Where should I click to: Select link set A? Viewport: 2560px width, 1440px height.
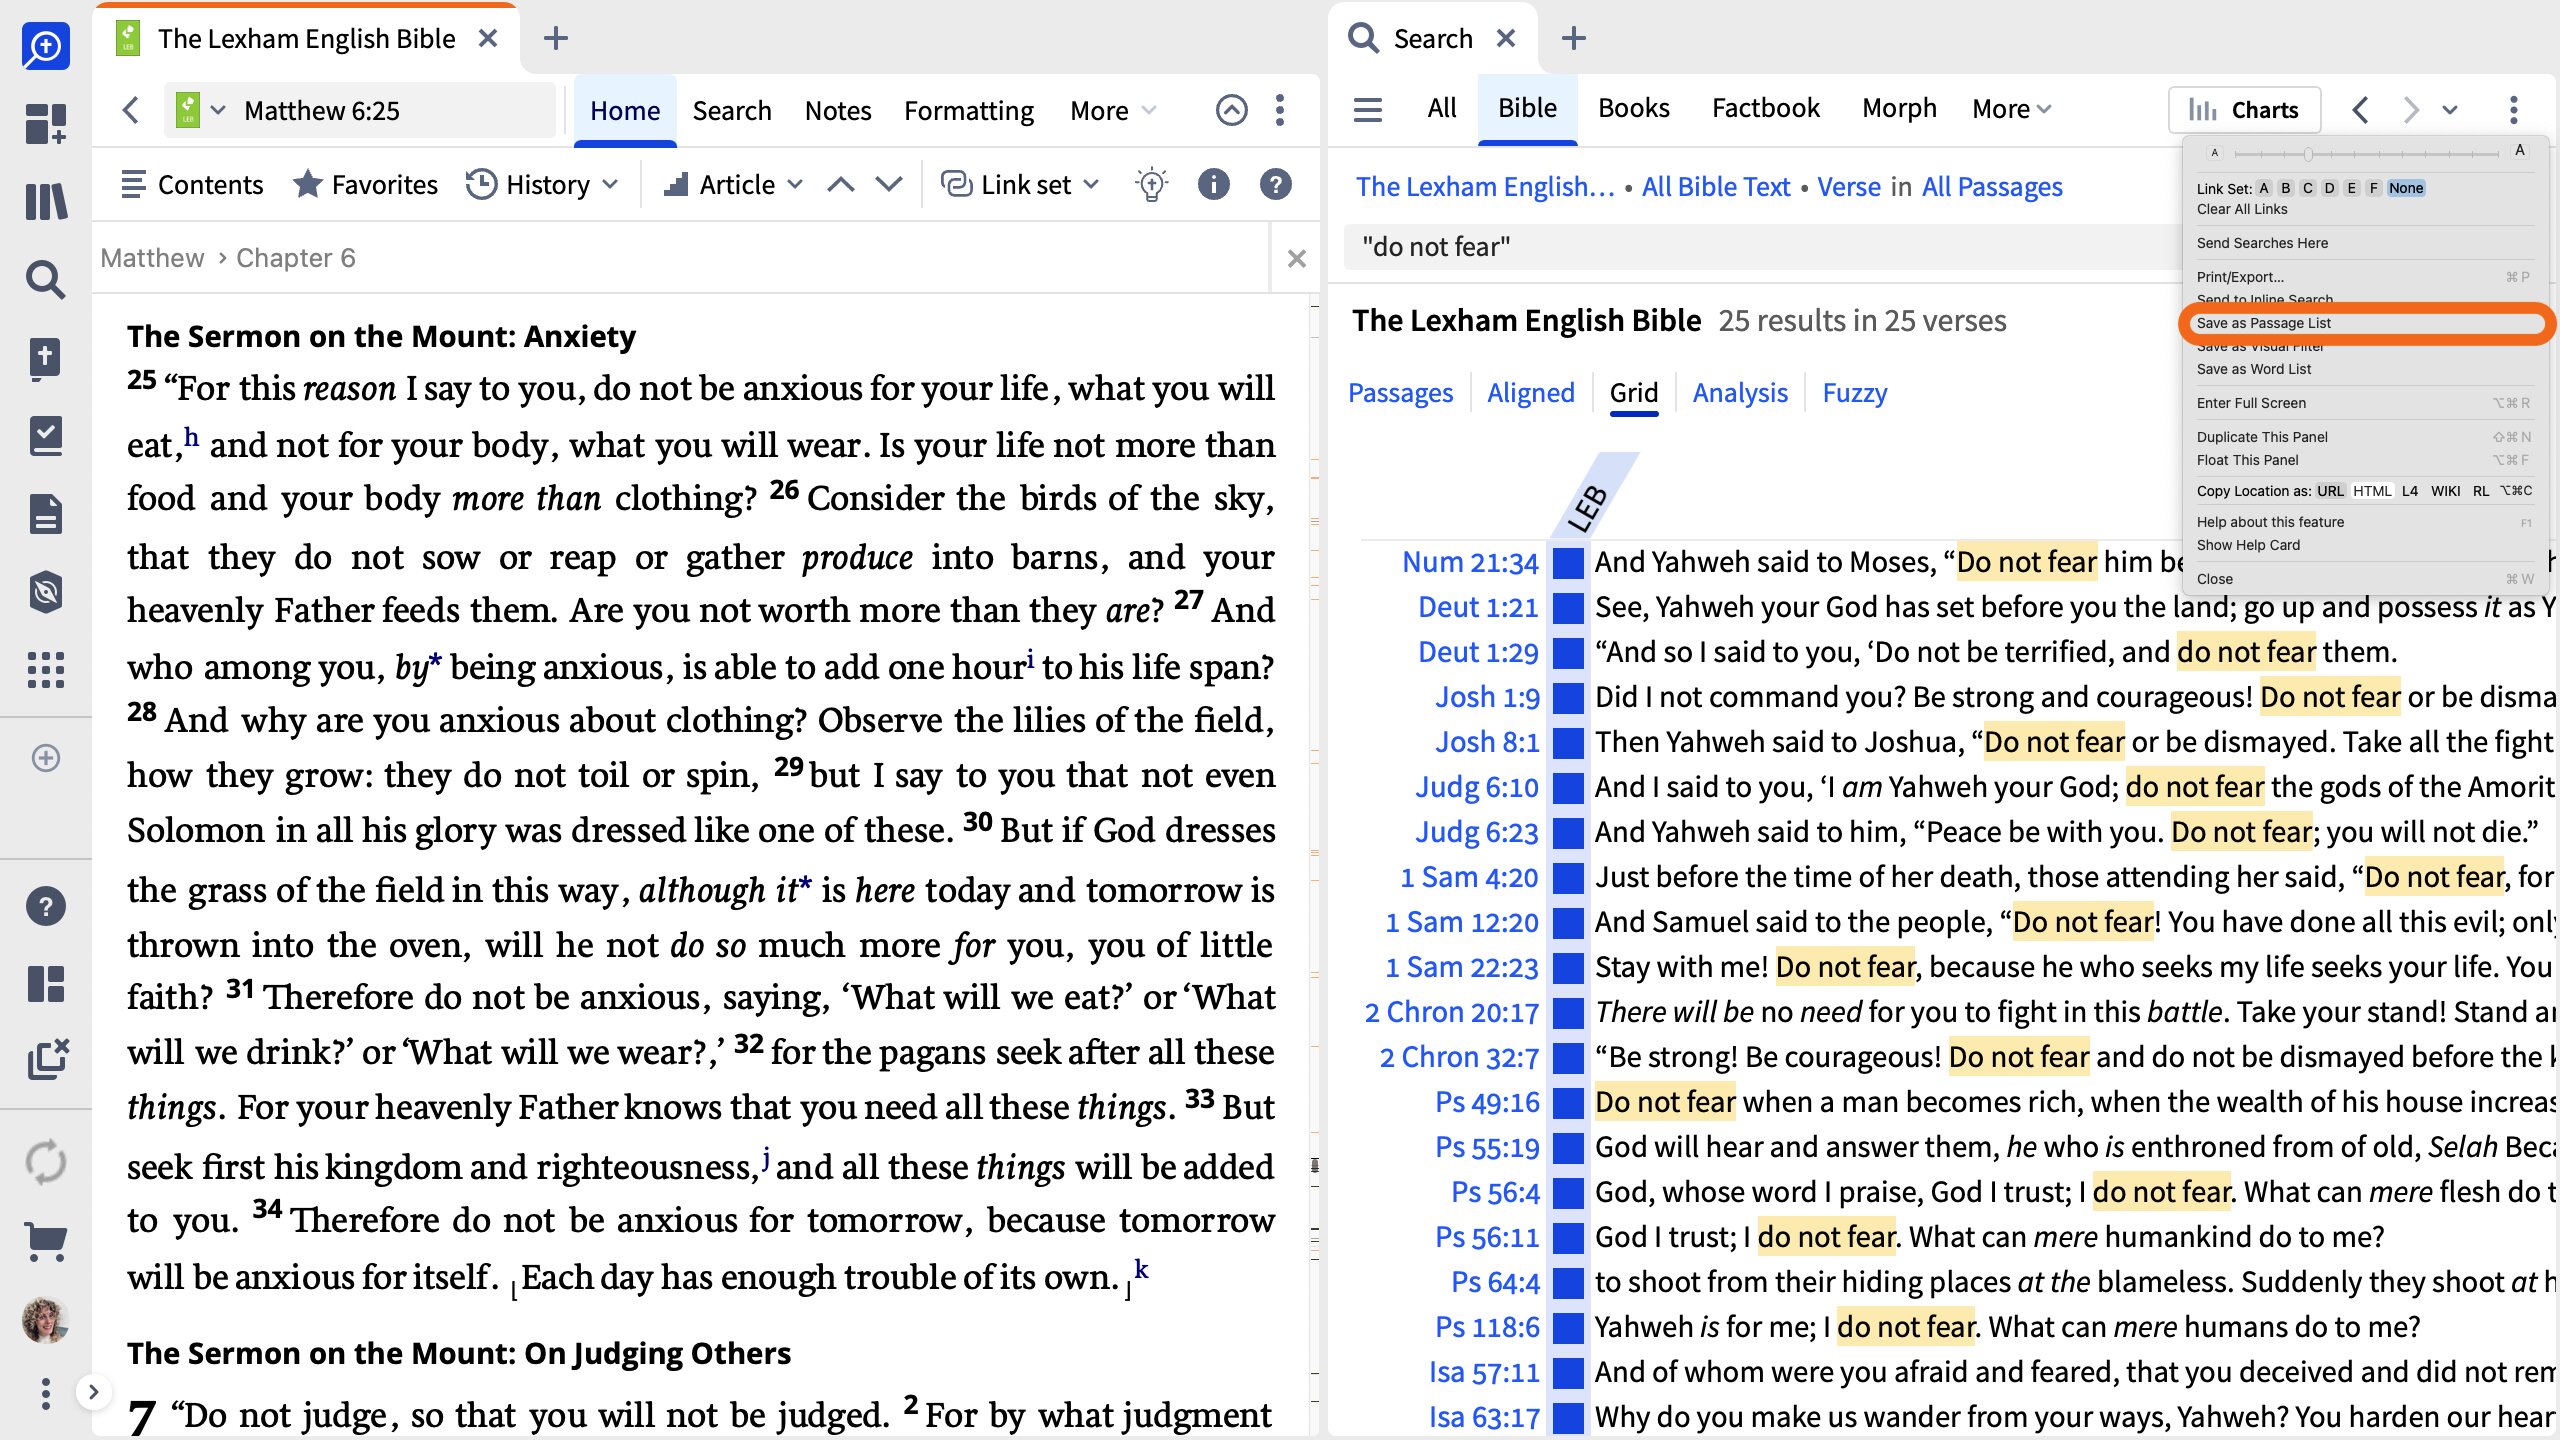tap(2264, 188)
